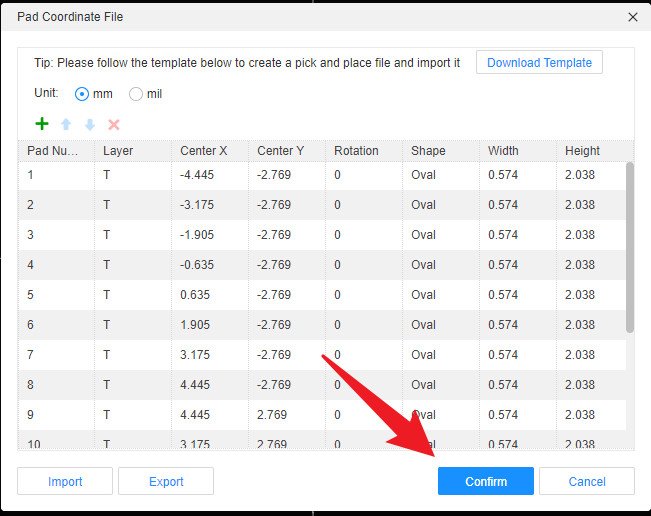Cancel the pad coordinate dialog

pyautogui.click(x=587, y=481)
